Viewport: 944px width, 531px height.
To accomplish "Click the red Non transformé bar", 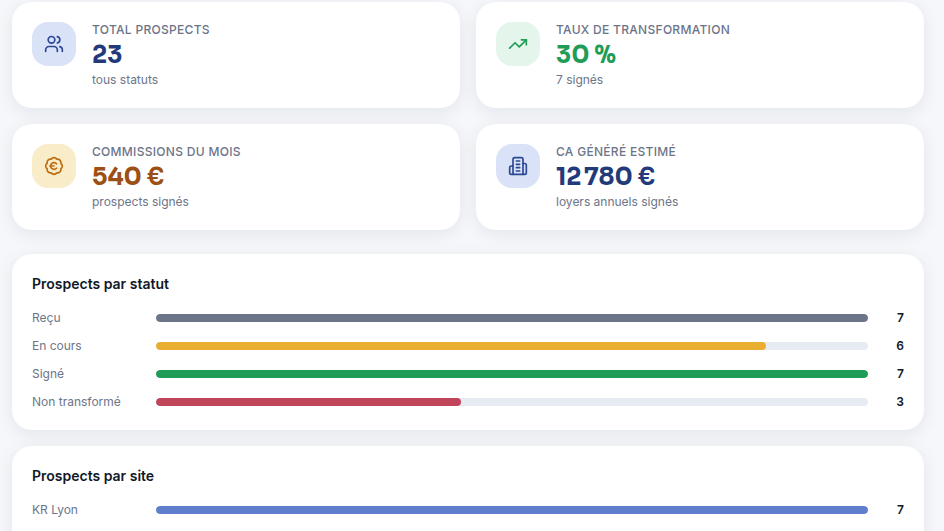I will [308, 402].
